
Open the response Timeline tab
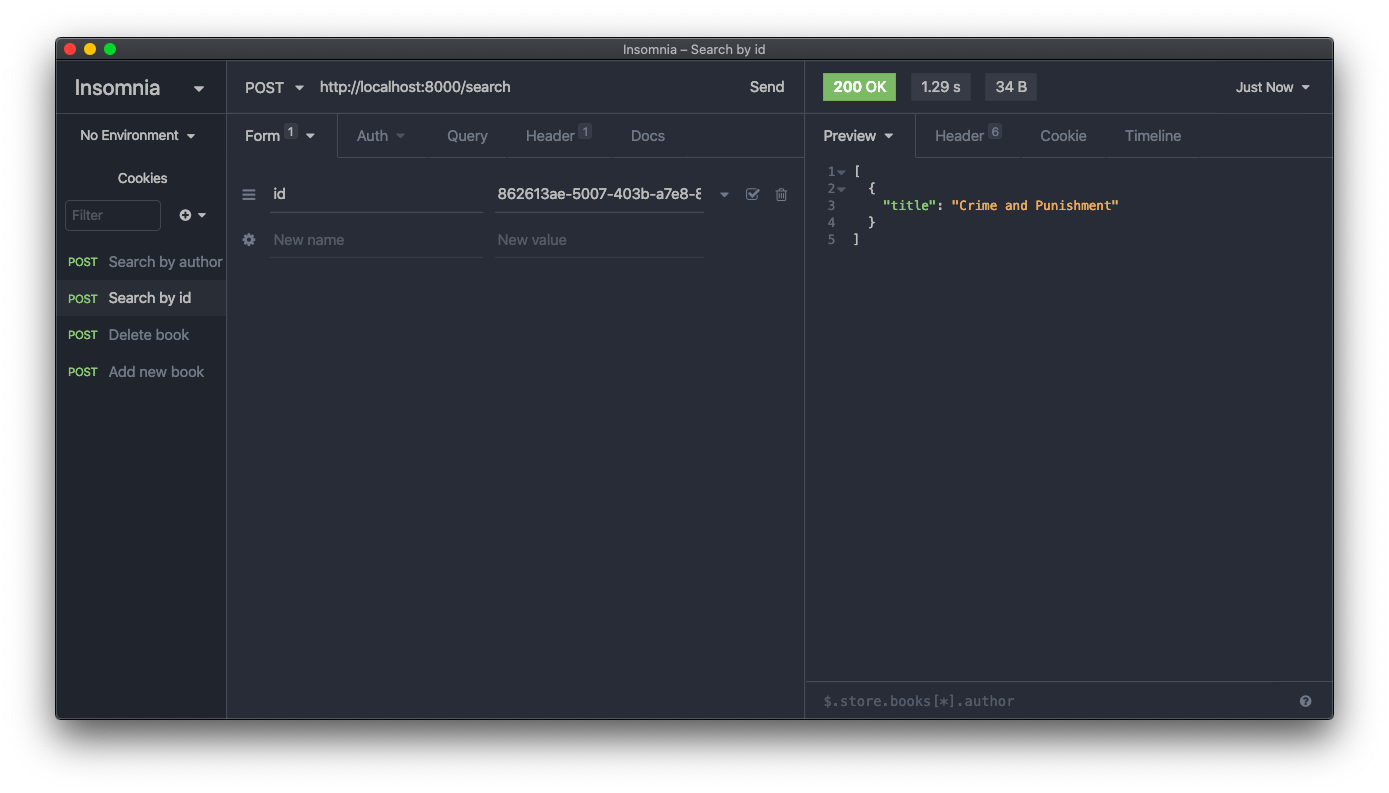(x=1152, y=136)
